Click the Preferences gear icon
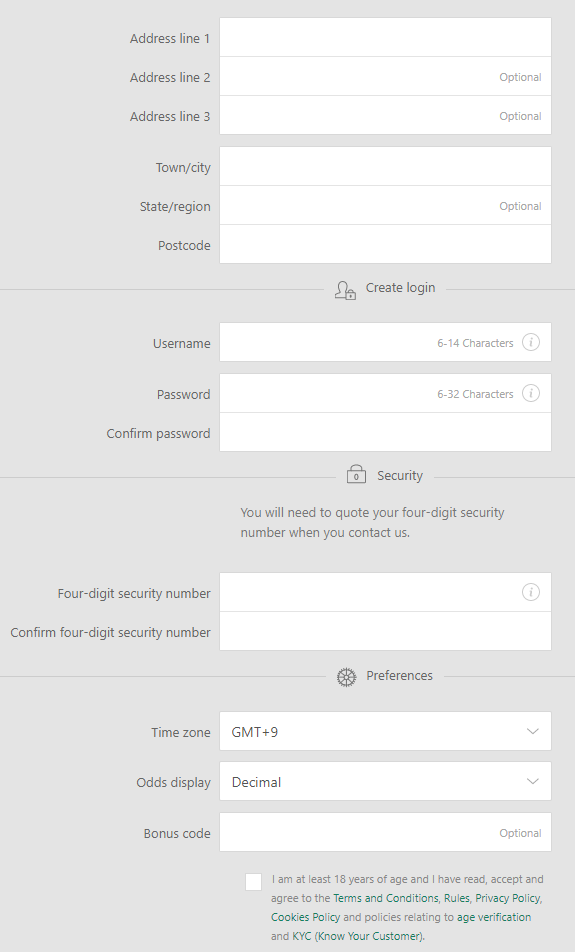This screenshot has width=575, height=952. click(x=347, y=677)
